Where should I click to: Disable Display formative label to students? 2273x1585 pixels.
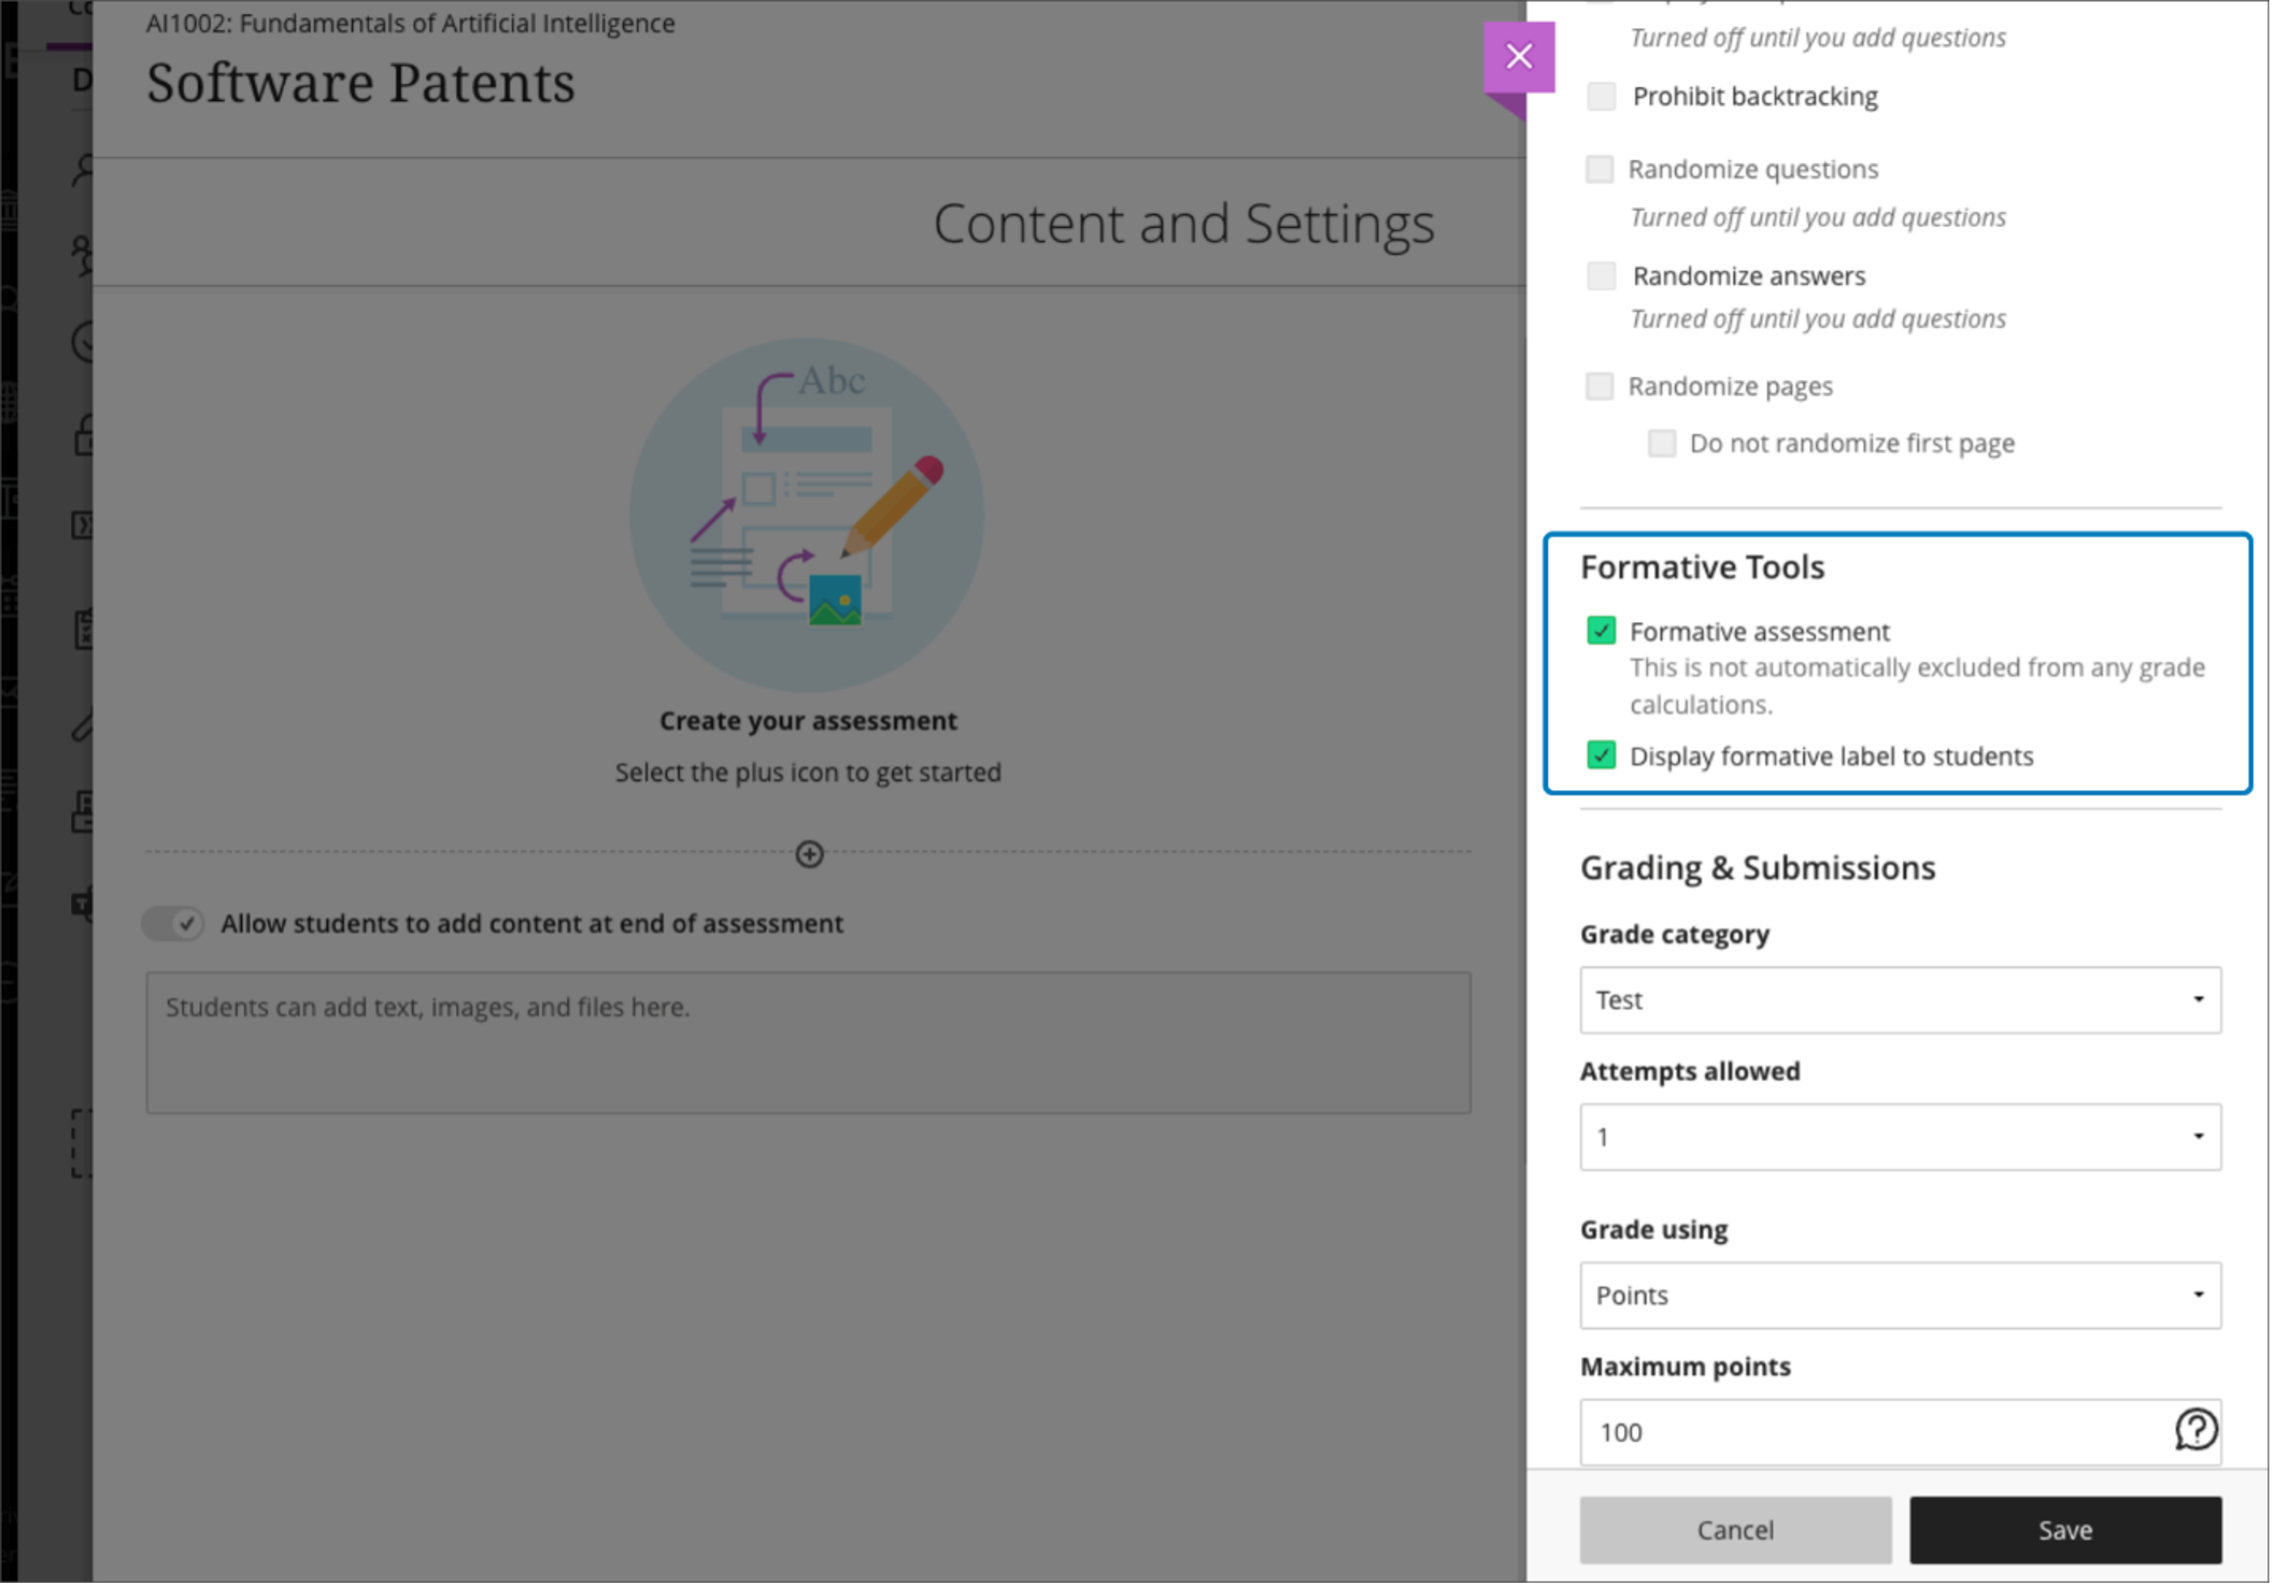(x=1601, y=756)
